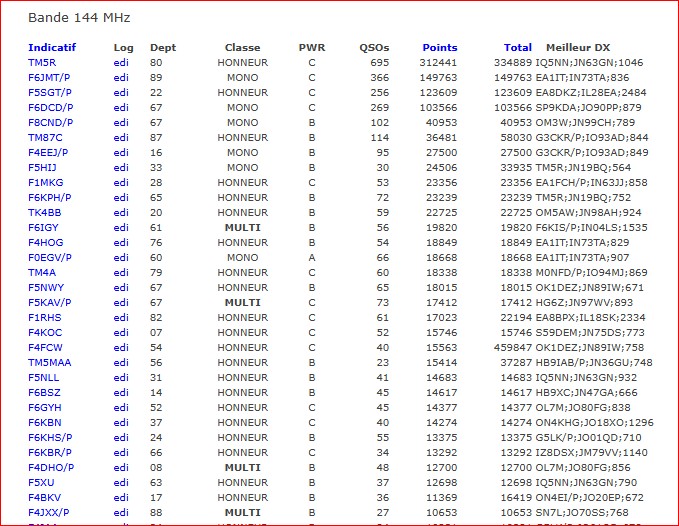Screen dimensions: 679x526
Task: Open the F6DCD/P callsign link
Action: (51, 107)
